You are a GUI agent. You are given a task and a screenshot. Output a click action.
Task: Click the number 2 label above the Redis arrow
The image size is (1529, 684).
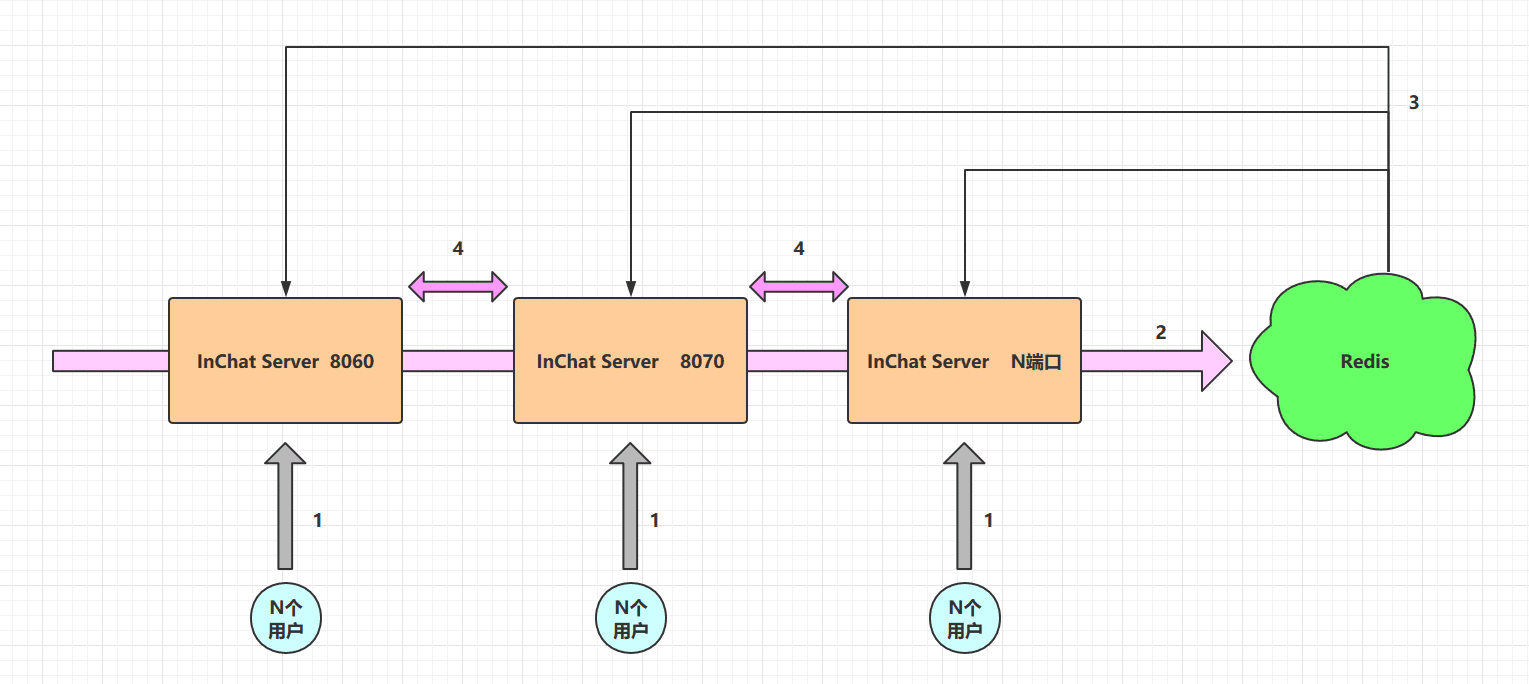click(x=1161, y=333)
